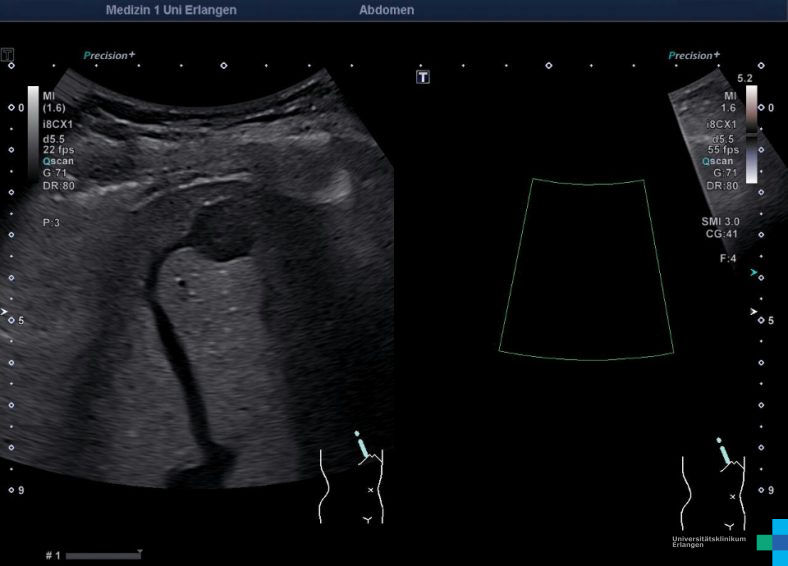Click the Medizin 1 Uni Erlangen header
The height and width of the screenshot is (566, 788).
click(171, 10)
